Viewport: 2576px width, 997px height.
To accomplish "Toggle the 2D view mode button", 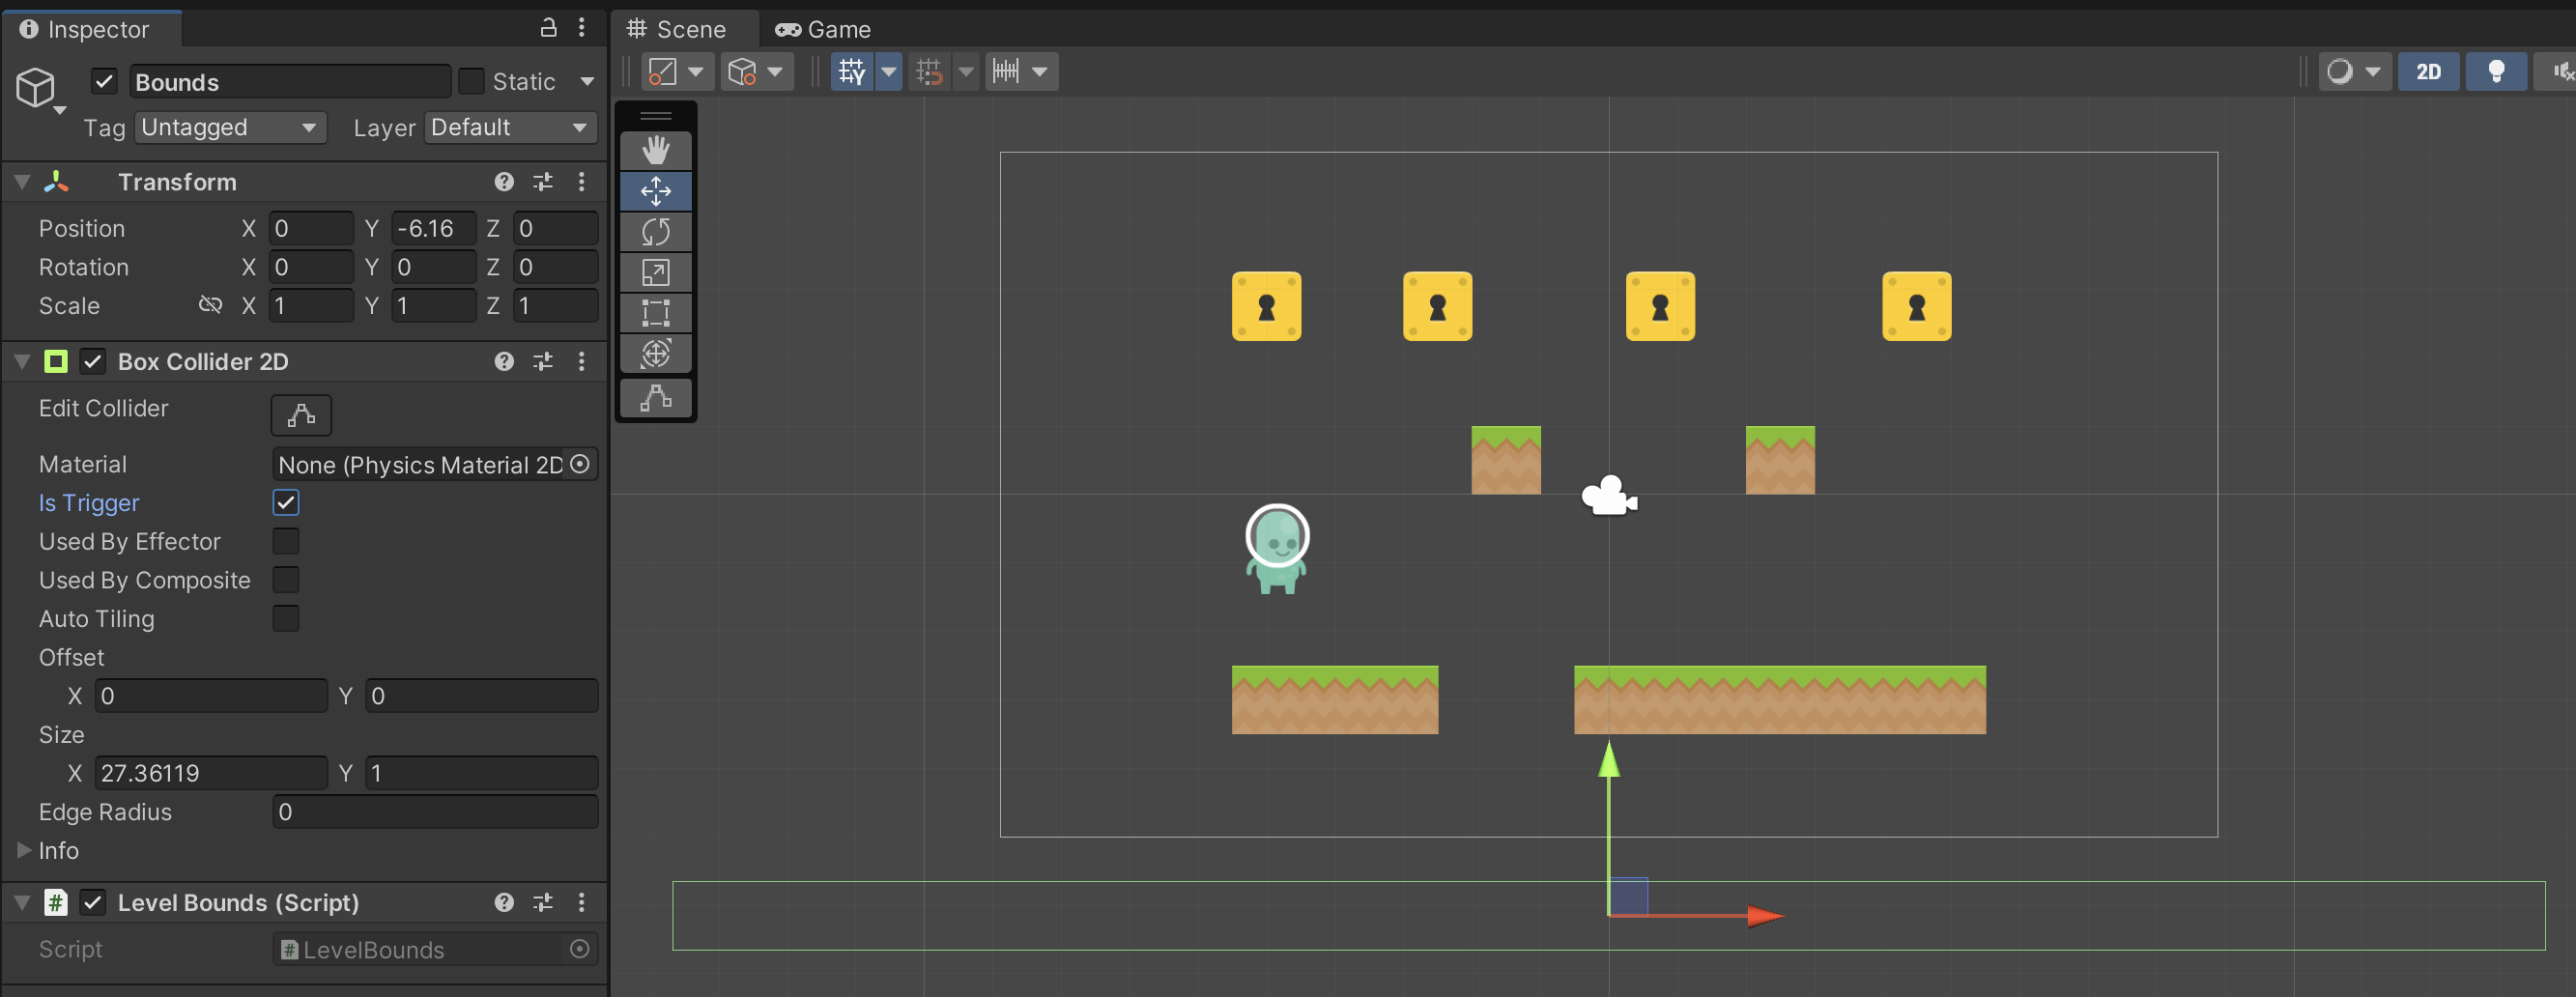I will pos(2427,72).
